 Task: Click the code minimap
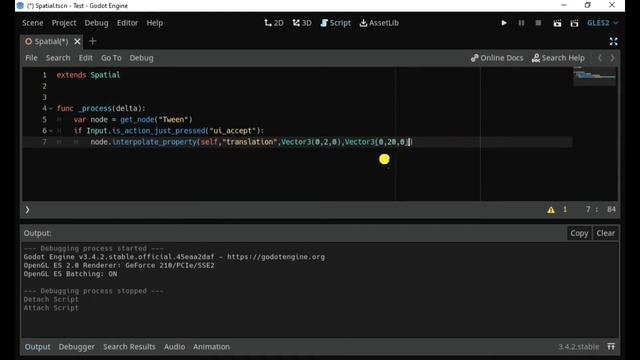(x=594, y=76)
